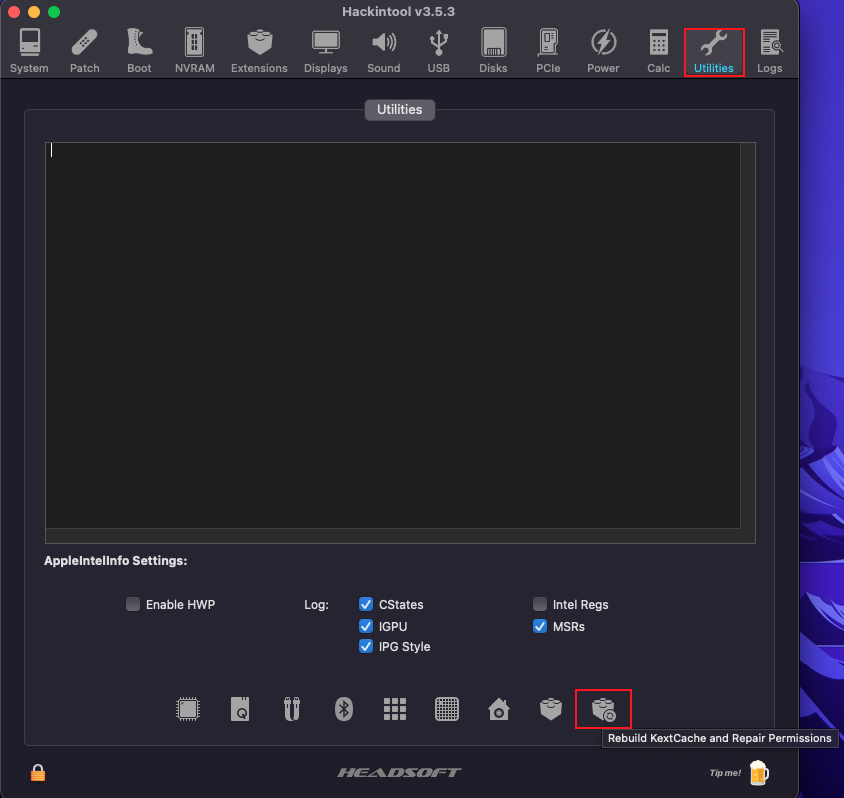Viewport: 844px width, 798px height.
Task: Click the CPU chip icon at bottom
Action: pyautogui.click(x=187, y=709)
